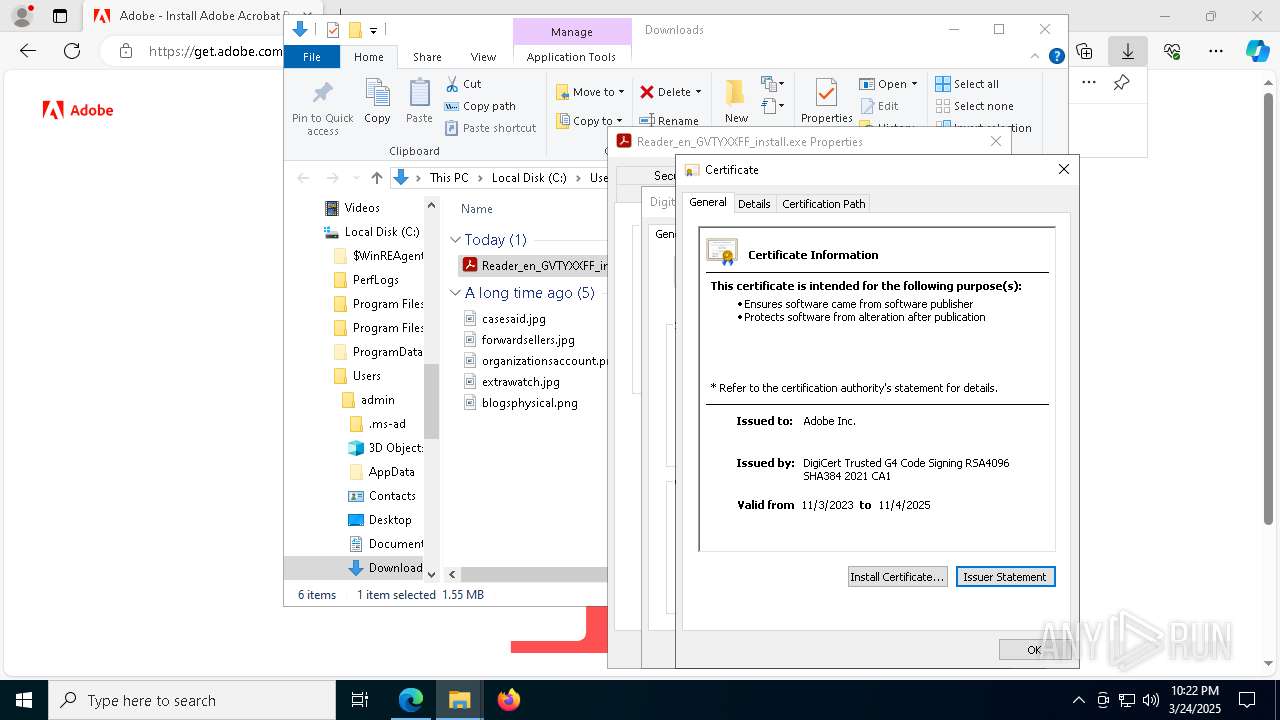Screen dimensions: 1280x720
Task: Click the Windows Start button
Action: coord(24,700)
